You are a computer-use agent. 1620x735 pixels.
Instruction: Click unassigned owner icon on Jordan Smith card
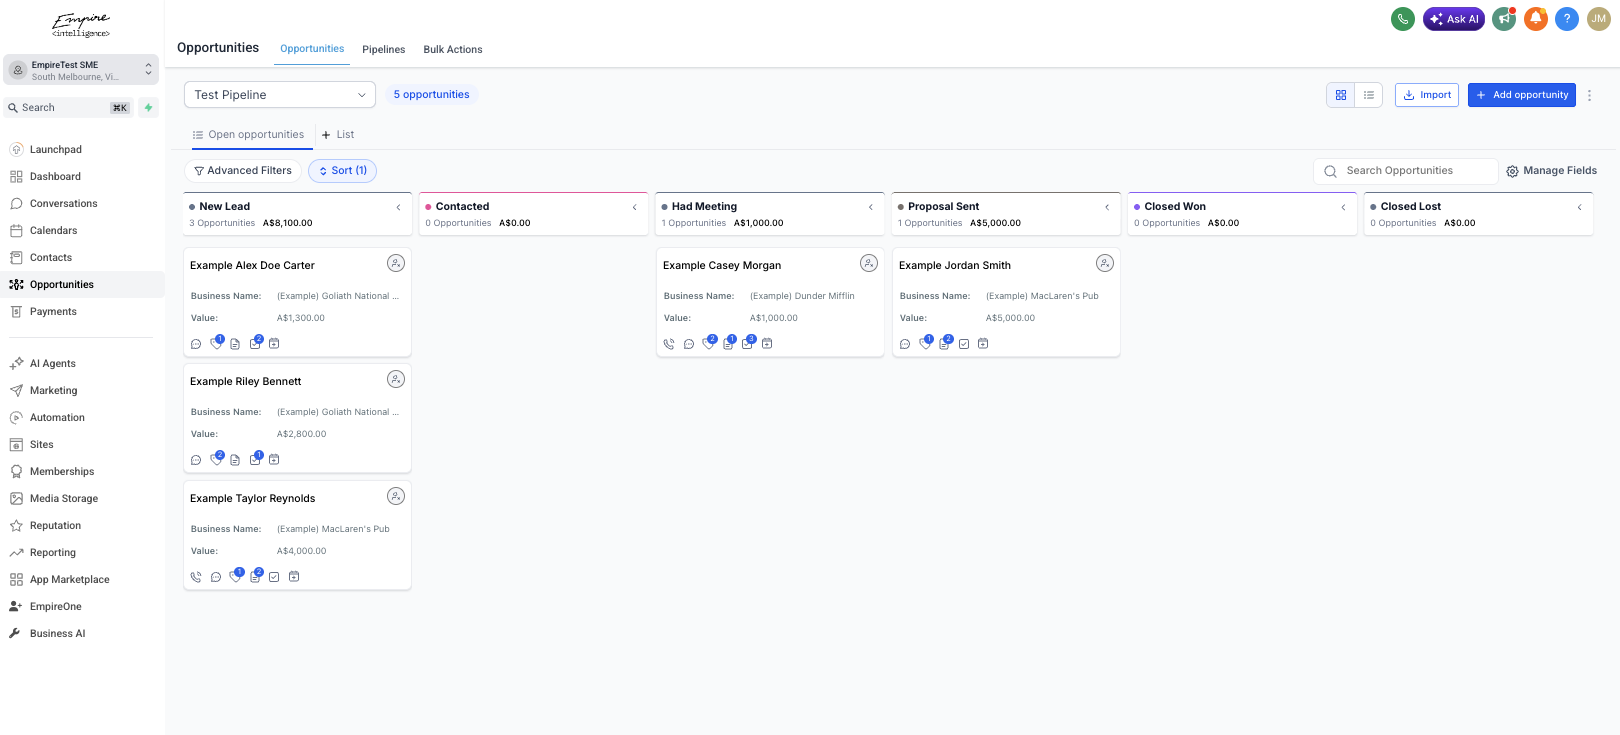pyautogui.click(x=1105, y=263)
